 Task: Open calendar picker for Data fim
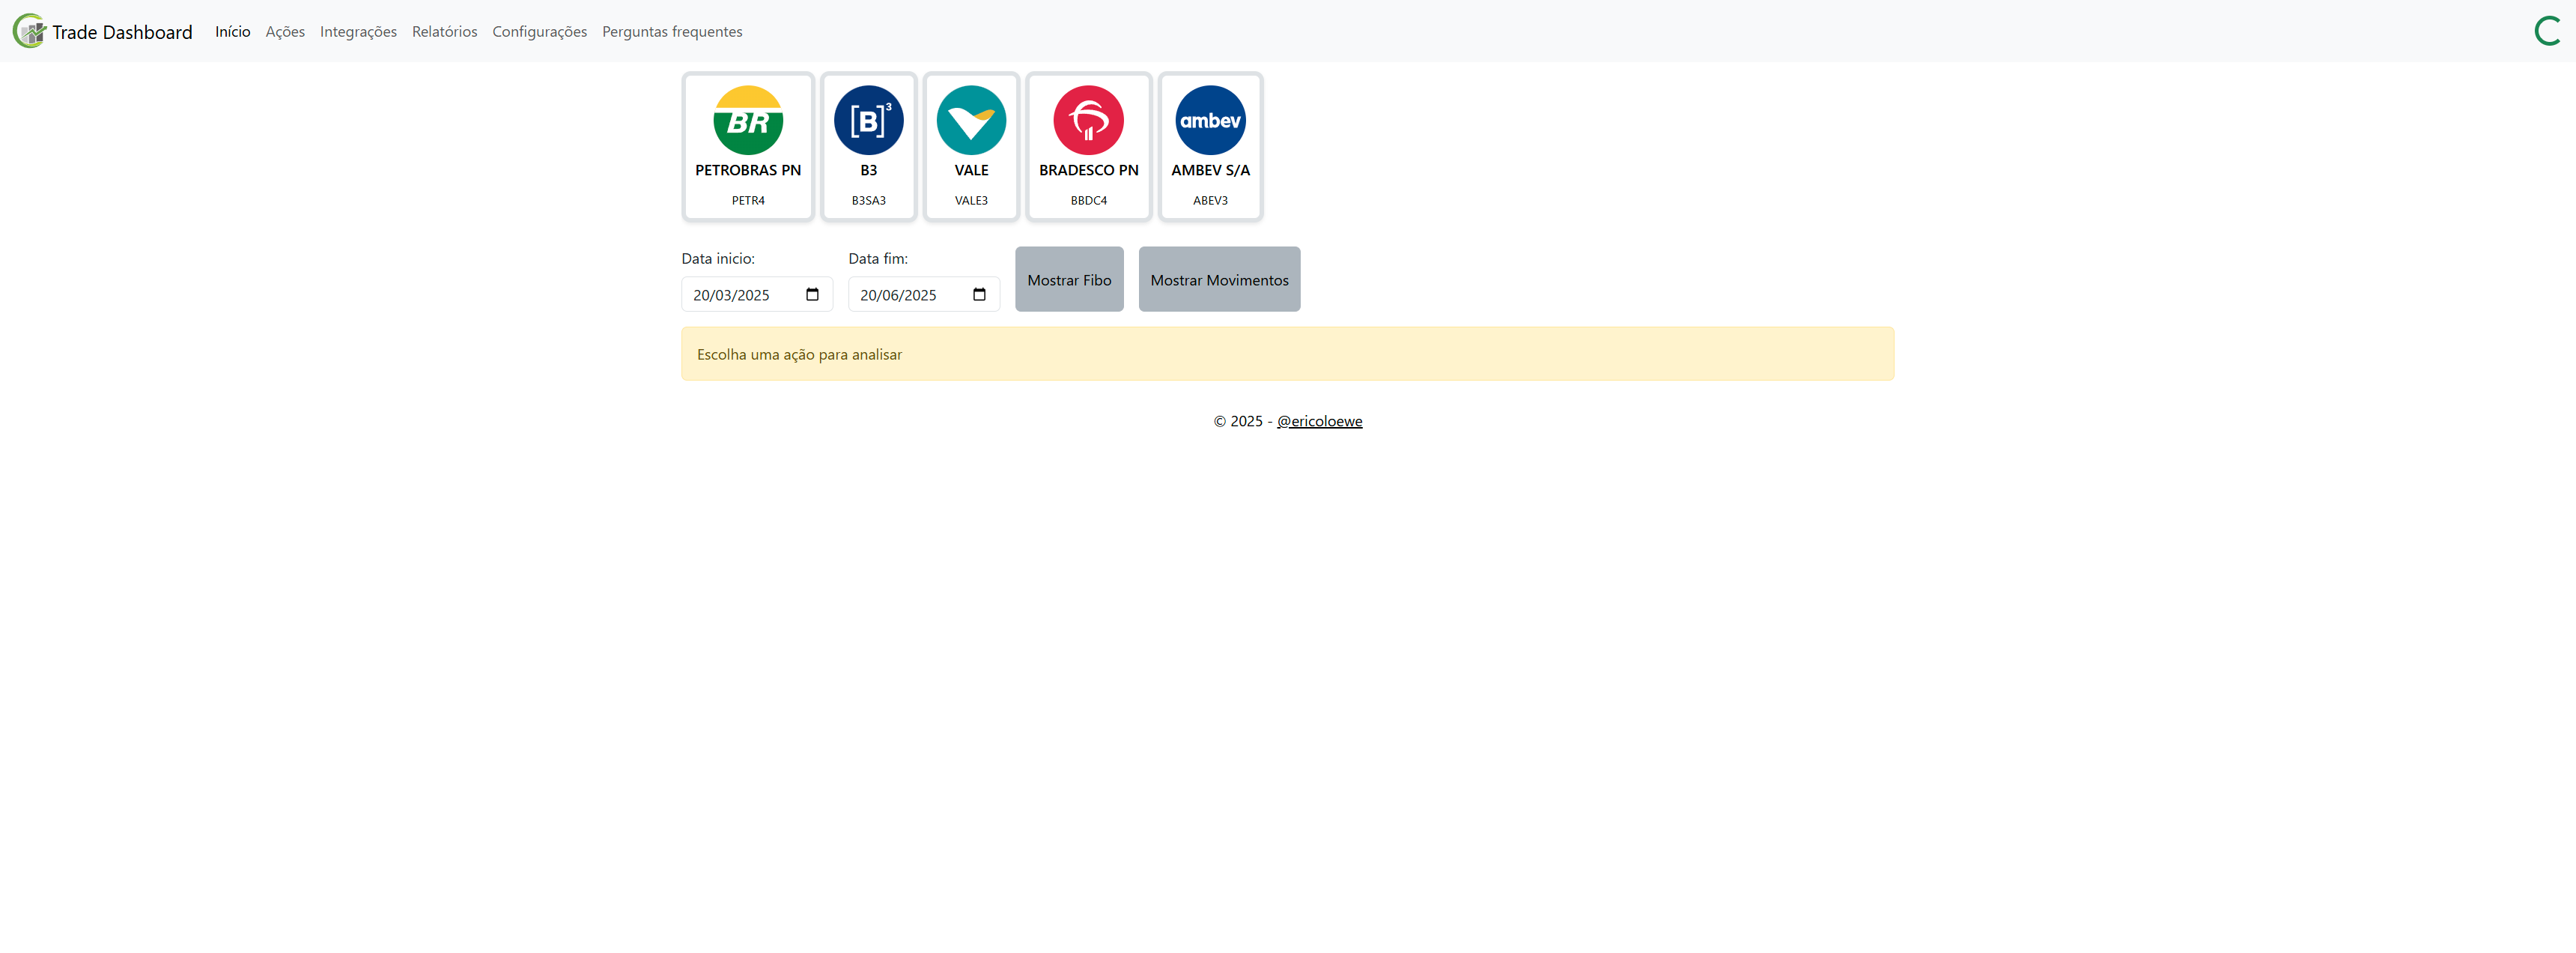pos(979,294)
